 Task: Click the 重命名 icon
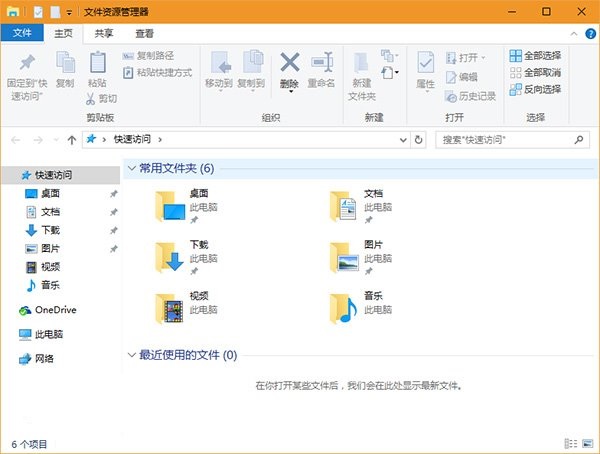pyautogui.click(x=322, y=62)
